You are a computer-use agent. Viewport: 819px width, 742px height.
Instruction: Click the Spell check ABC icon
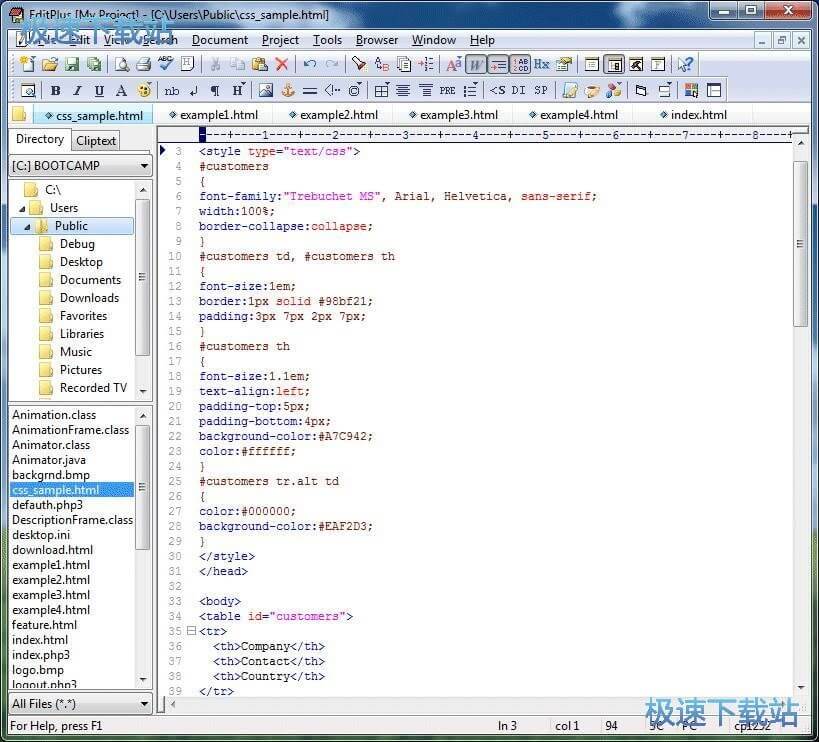pyautogui.click(x=165, y=64)
